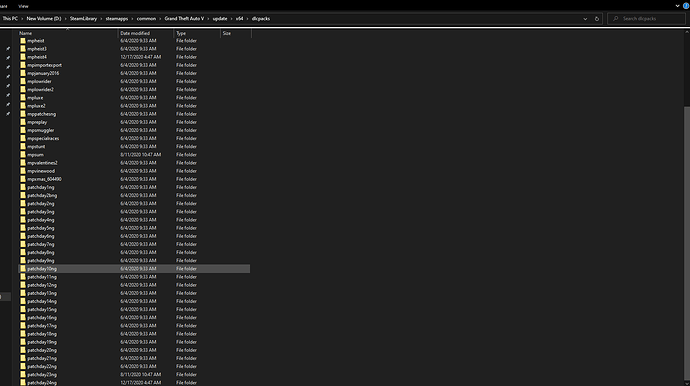The image size is (690, 386).
Task: Select the patchday2bng folder icon
Action: pyautogui.click(x=23, y=195)
